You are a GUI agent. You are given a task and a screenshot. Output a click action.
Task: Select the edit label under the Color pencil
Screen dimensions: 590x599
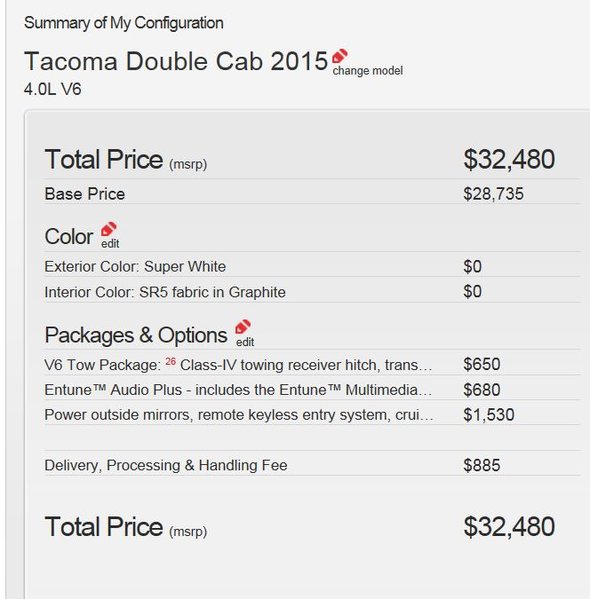pyautogui.click(x=110, y=244)
